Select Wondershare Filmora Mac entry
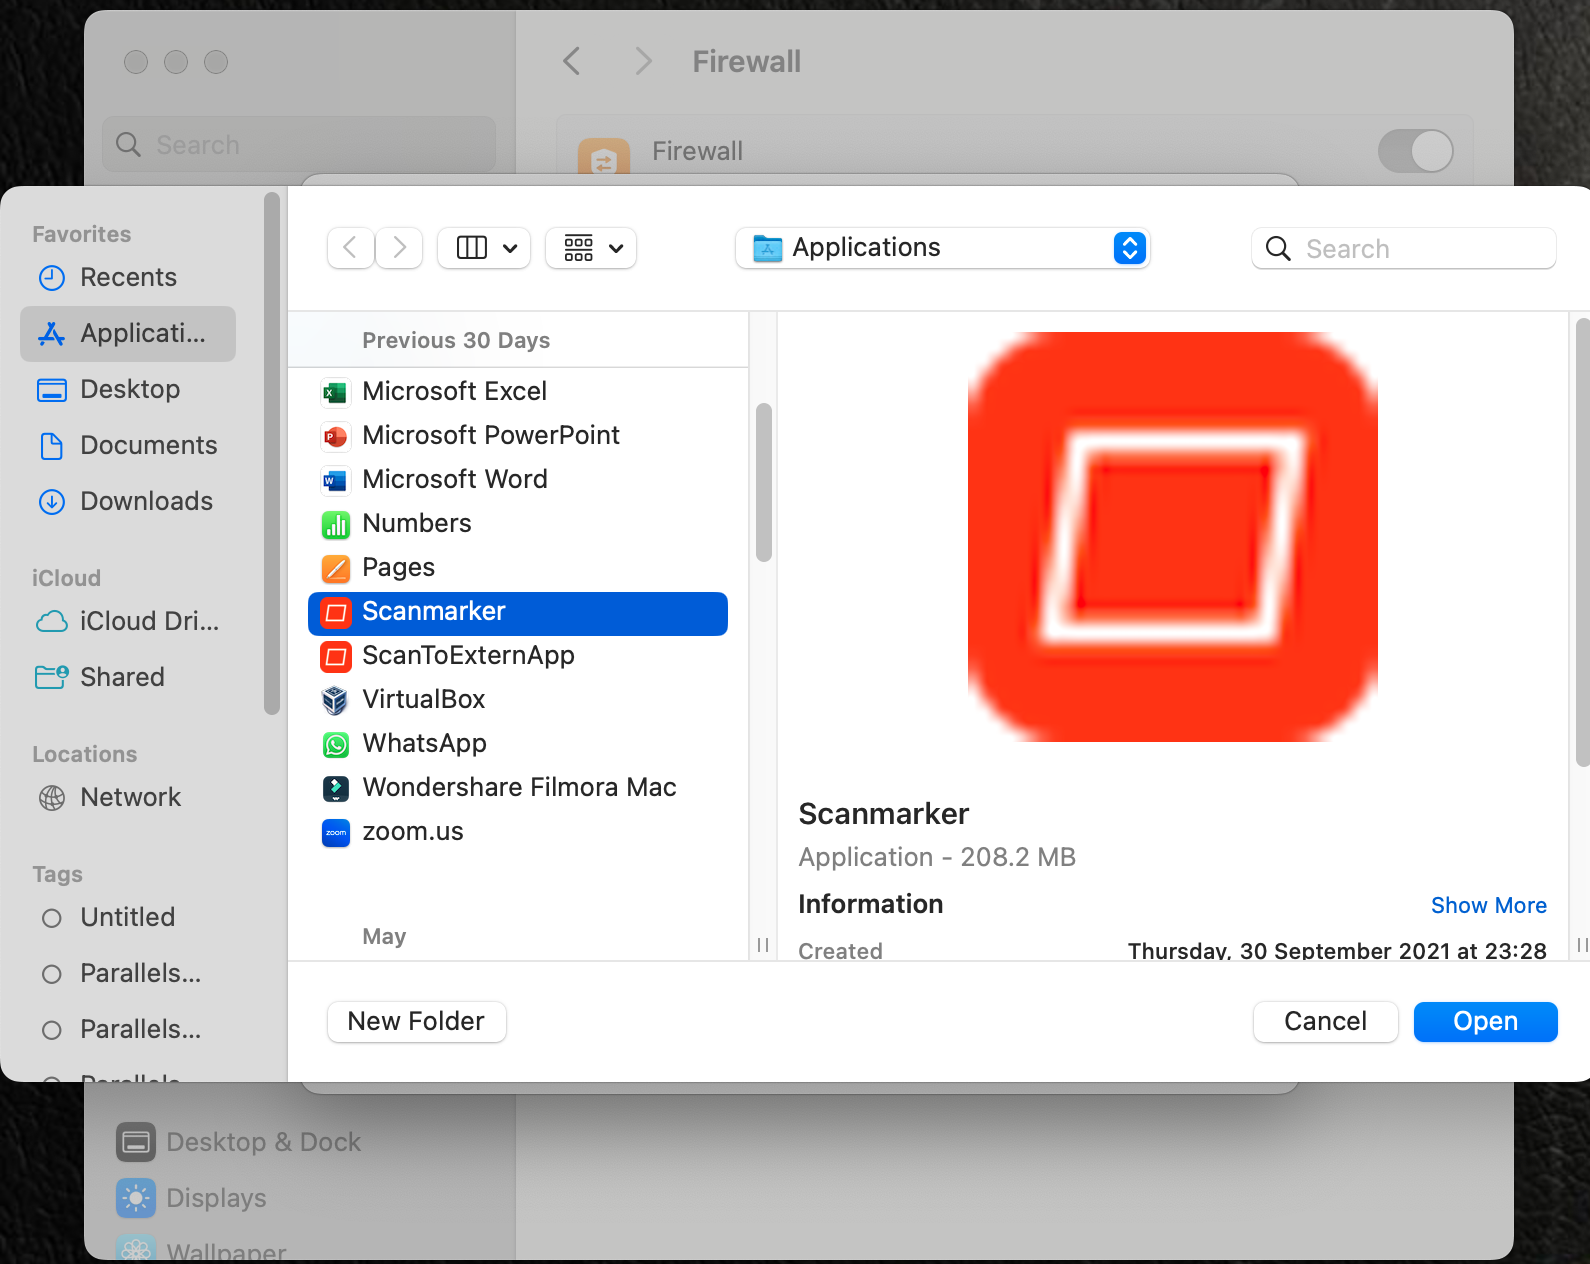This screenshot has width=1590, height=1264. point(518,788)
